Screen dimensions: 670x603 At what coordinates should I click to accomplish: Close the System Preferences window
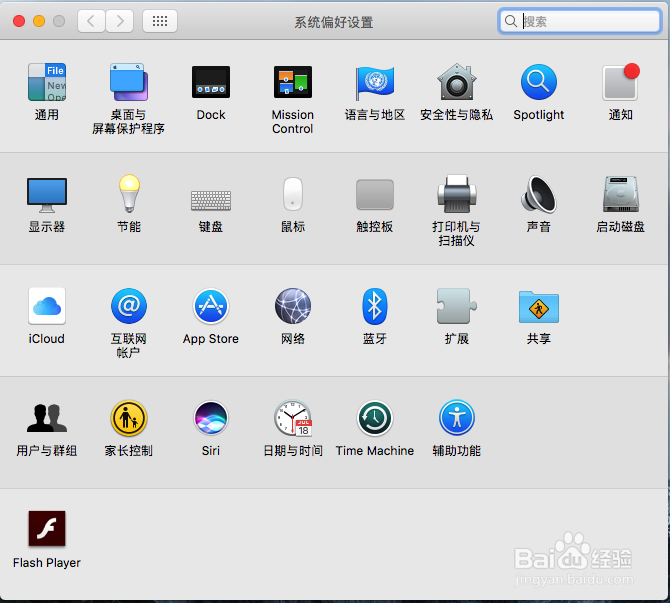click(x=19, y=21)
